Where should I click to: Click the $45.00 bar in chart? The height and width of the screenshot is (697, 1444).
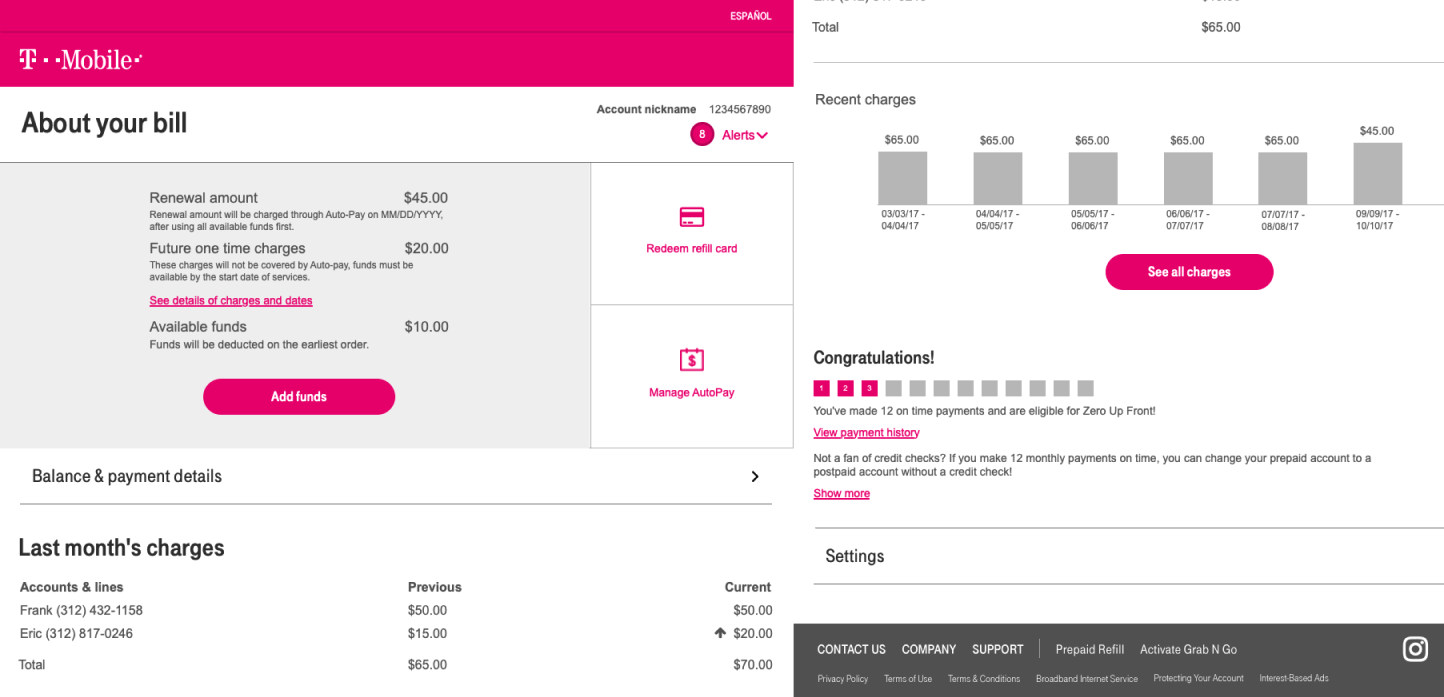tap(1377, 174)
